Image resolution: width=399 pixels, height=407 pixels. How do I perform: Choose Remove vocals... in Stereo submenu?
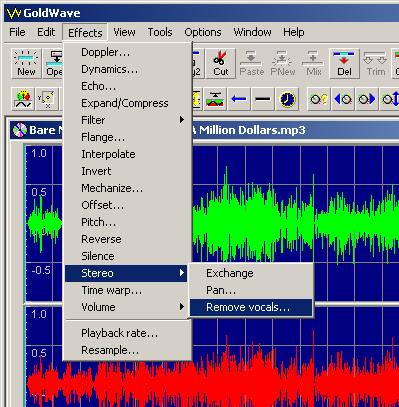tap(251, 307)
